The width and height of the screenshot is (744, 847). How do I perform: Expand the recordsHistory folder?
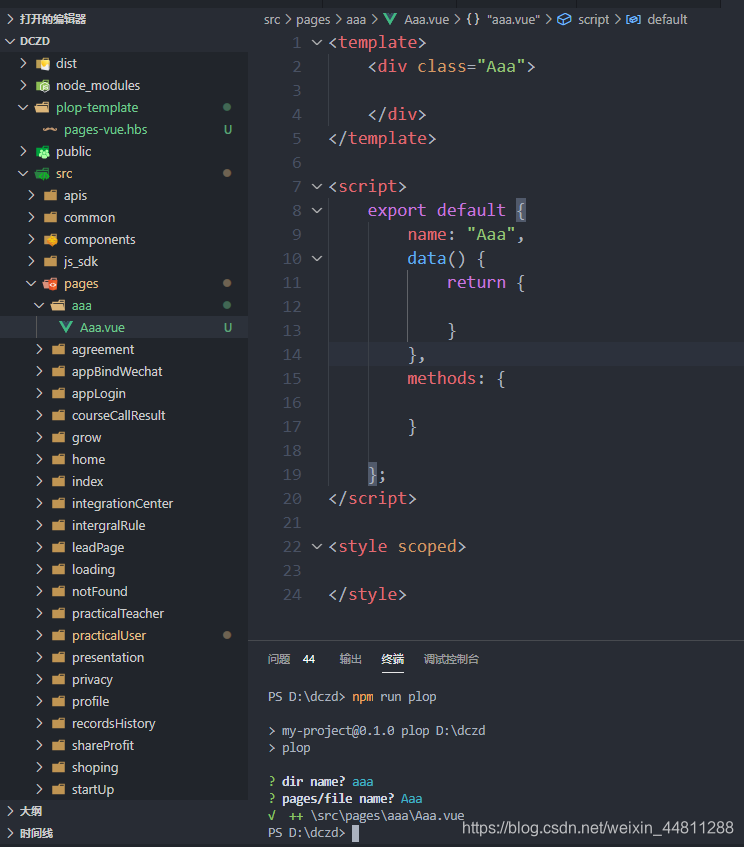[39, 723]
